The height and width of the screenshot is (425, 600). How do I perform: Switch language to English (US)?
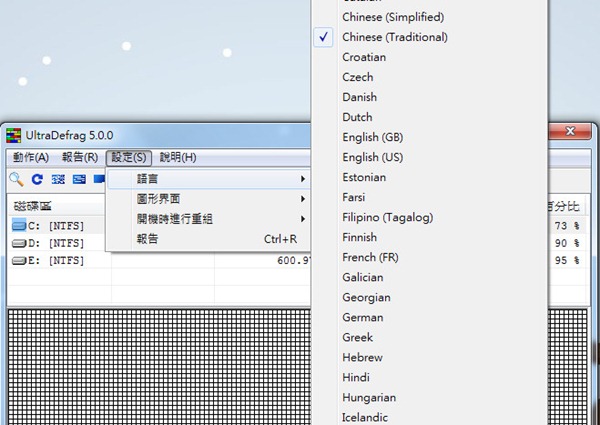click(x=375, y=157)
